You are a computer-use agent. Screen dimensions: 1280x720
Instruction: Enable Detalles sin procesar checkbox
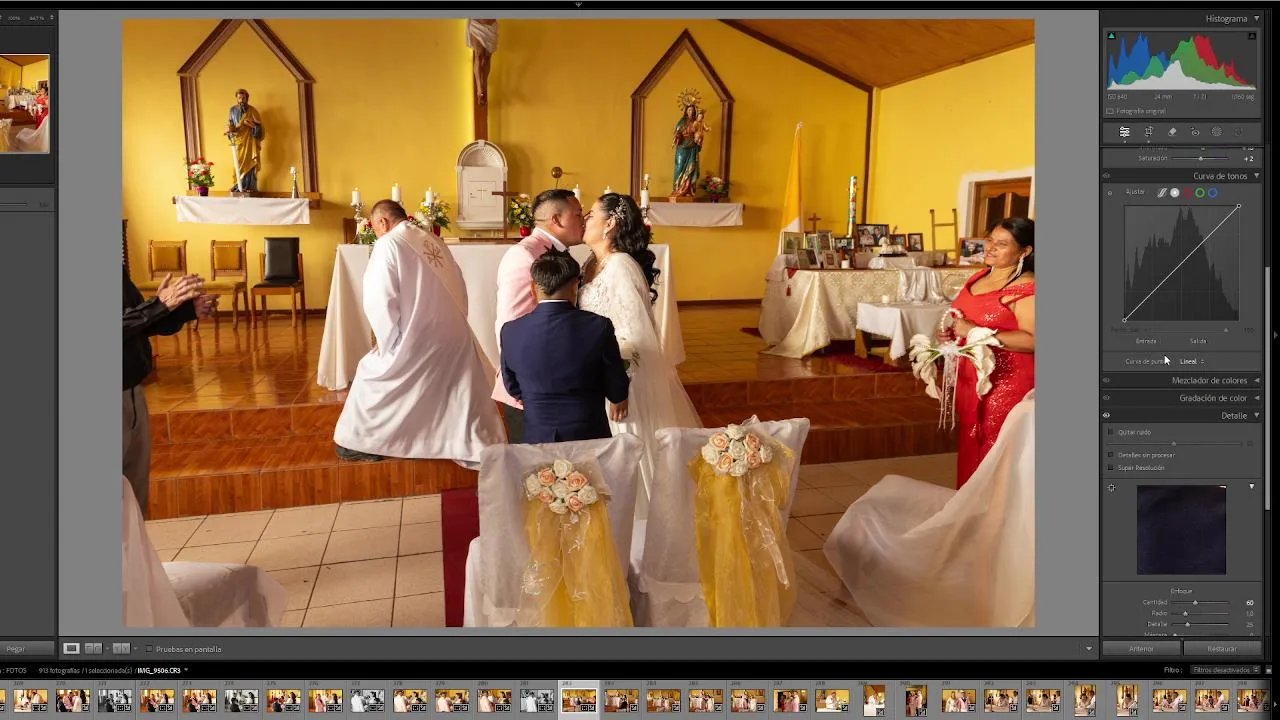(x=1110, y=455)
